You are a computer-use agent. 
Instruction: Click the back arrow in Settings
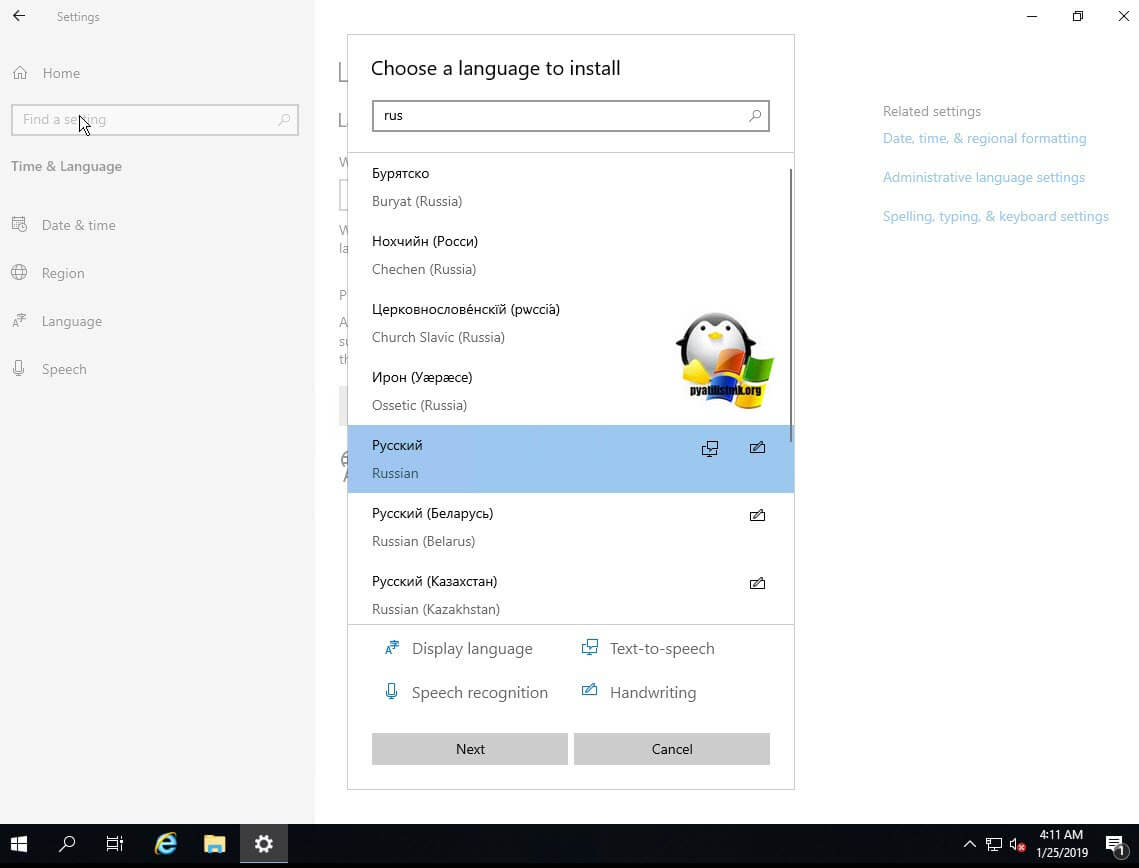click(x=19, y=16)
